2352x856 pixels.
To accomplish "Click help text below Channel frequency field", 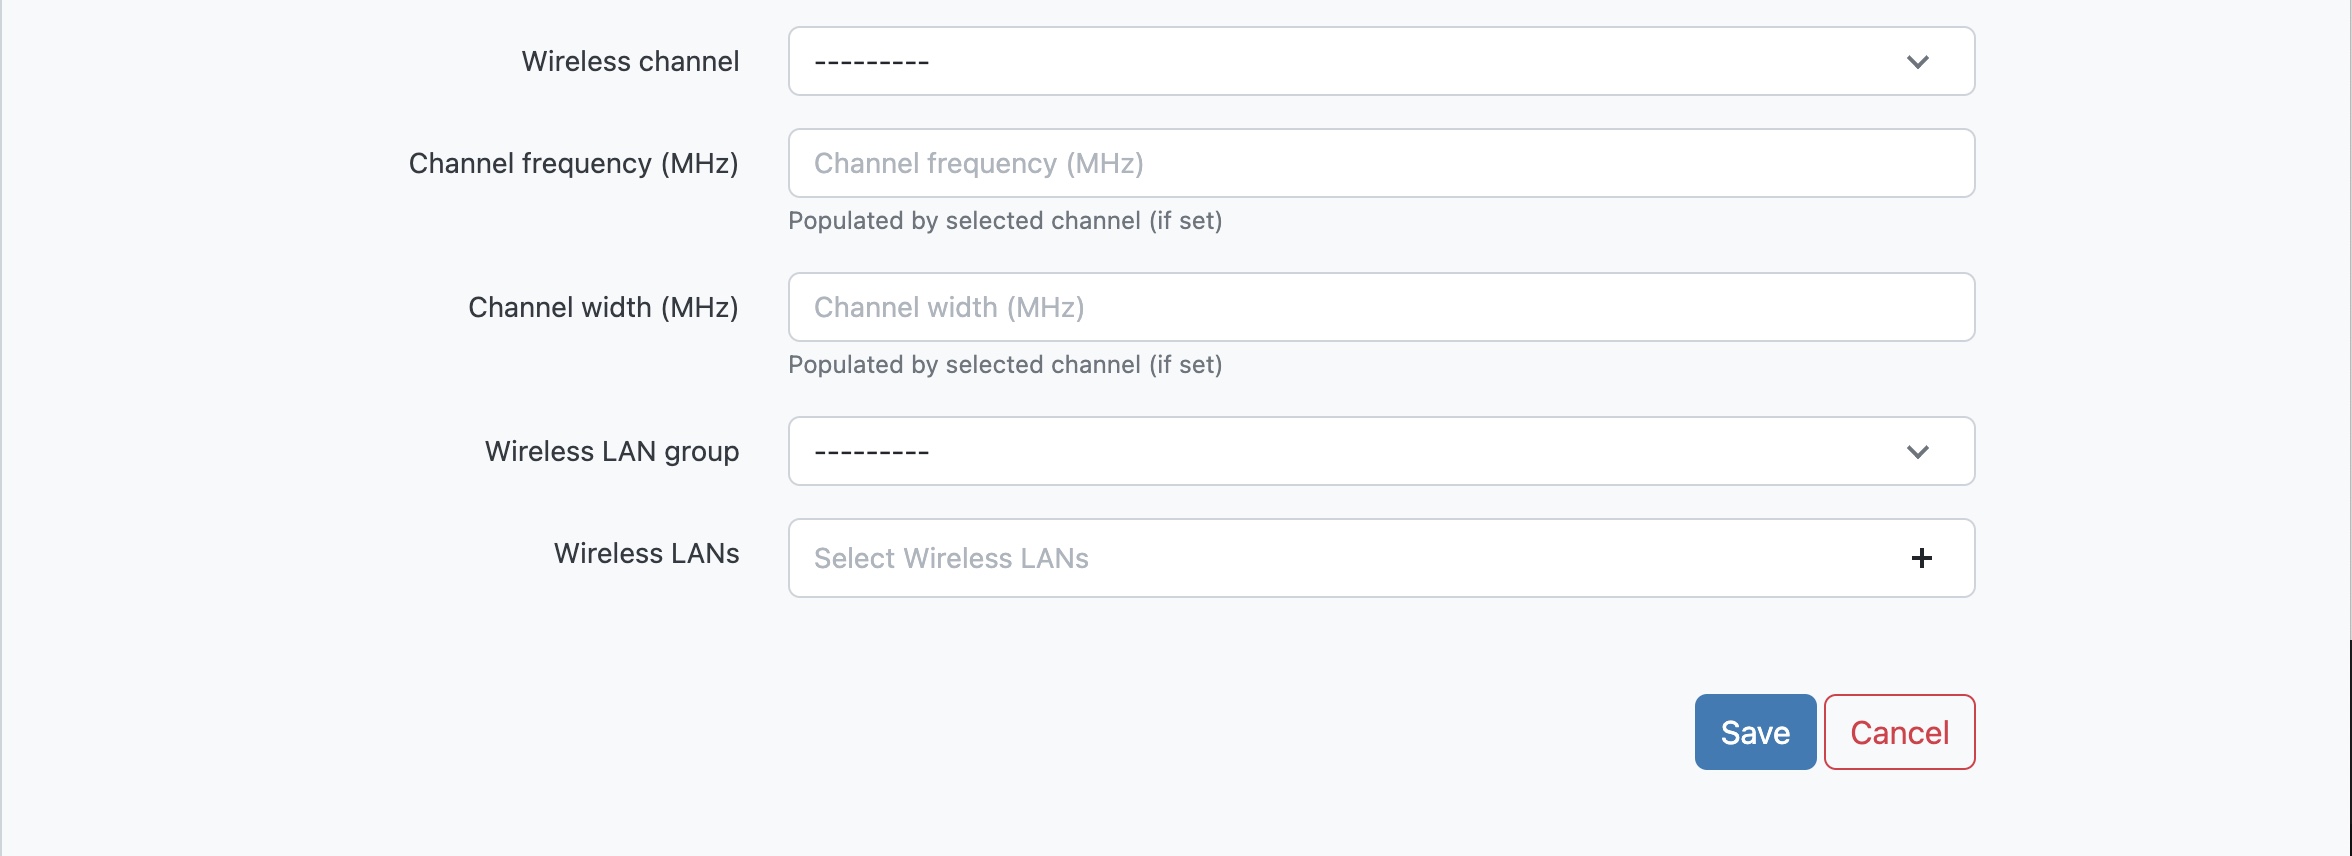I will coord(1005,221).
